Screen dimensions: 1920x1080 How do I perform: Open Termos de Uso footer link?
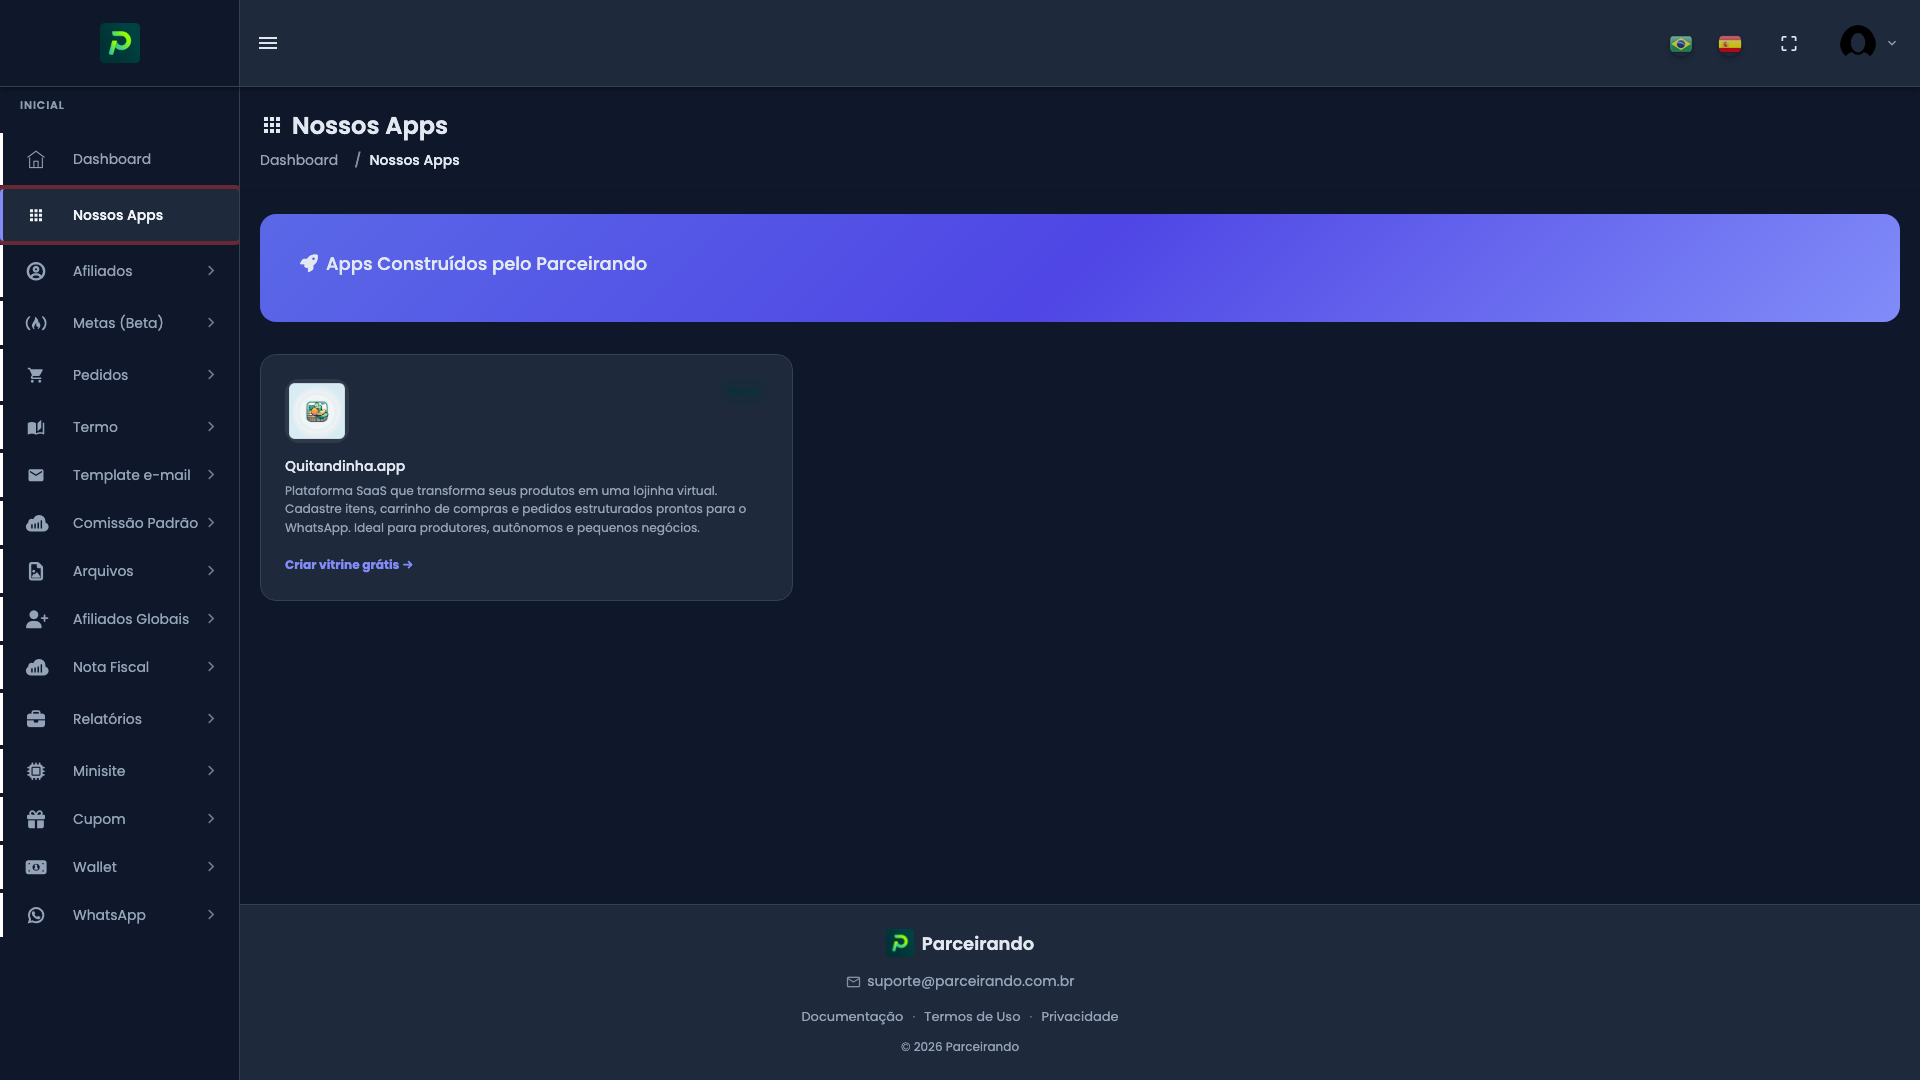[972, 1017]
